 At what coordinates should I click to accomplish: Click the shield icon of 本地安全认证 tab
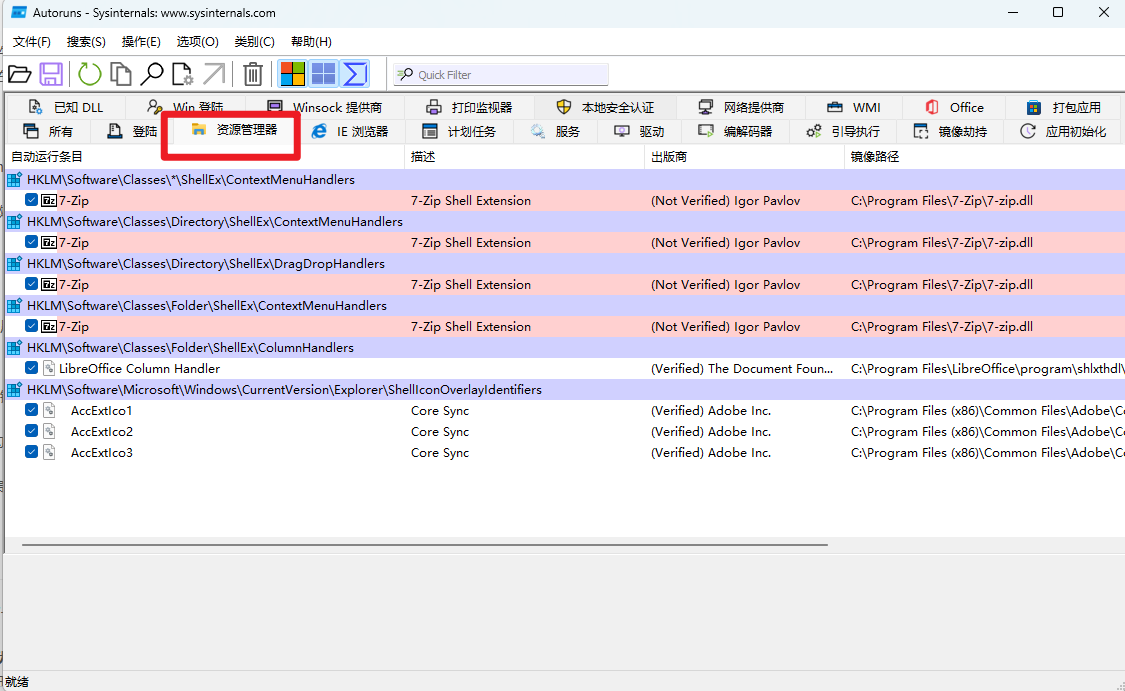[564, 107]
